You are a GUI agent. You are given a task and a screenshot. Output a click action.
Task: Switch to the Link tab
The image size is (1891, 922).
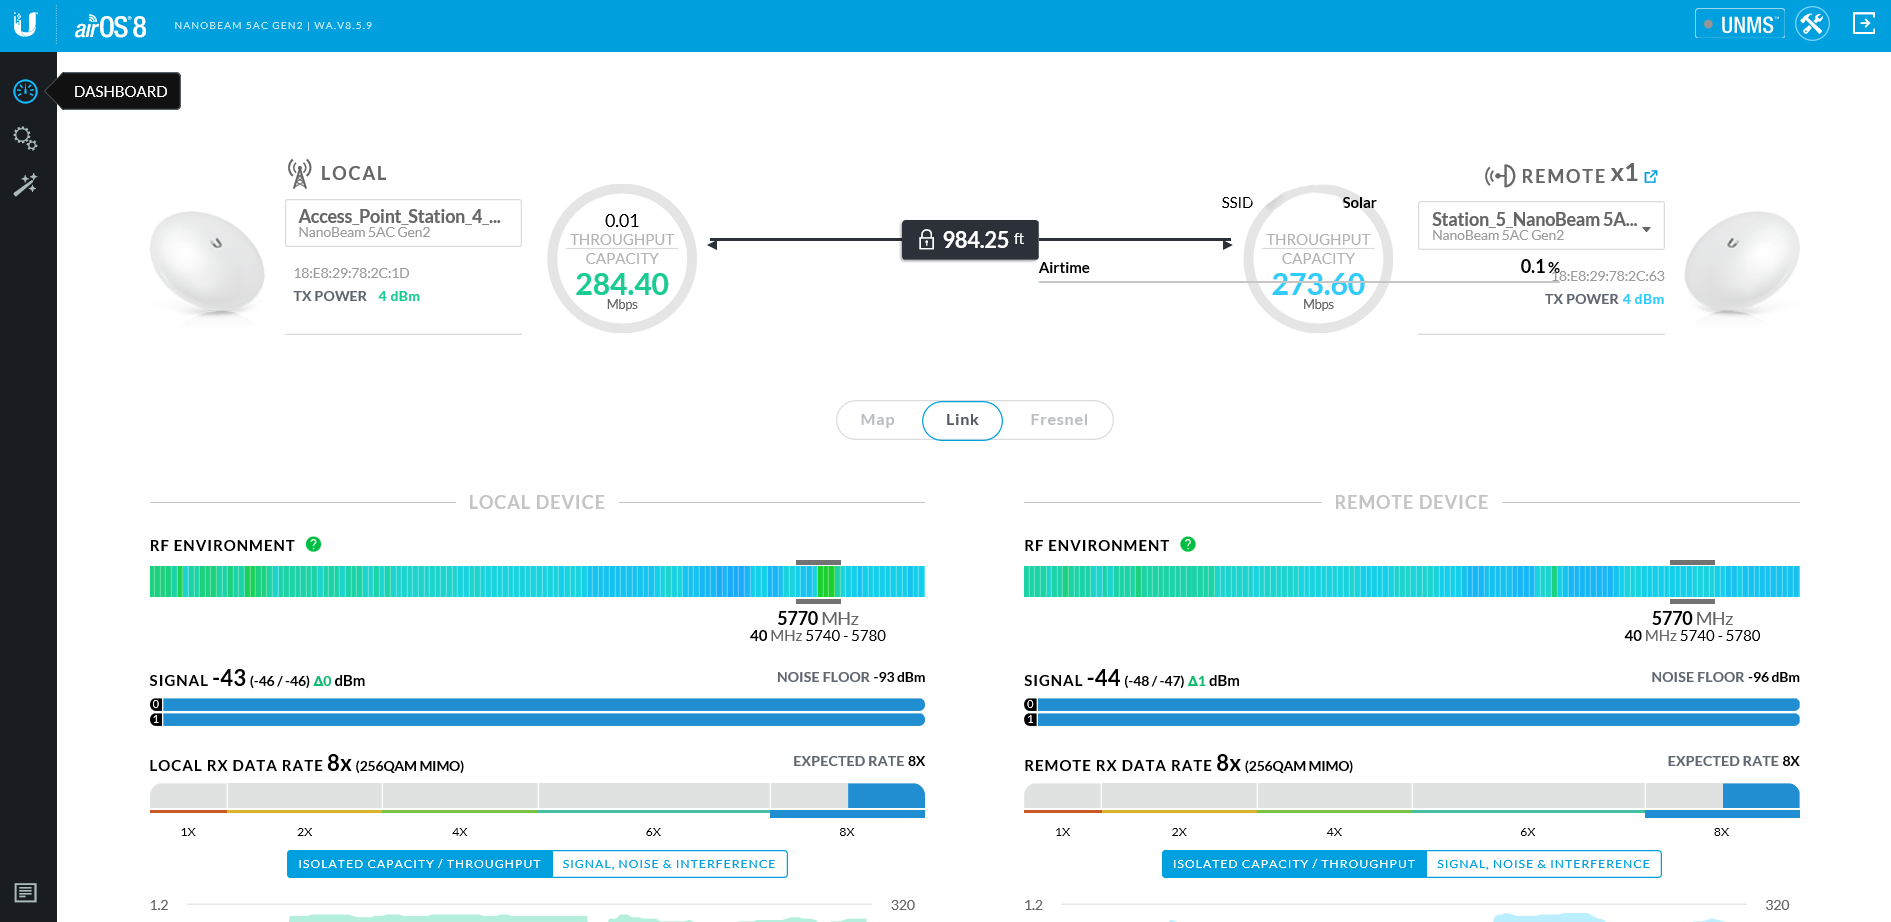(962, 420)
